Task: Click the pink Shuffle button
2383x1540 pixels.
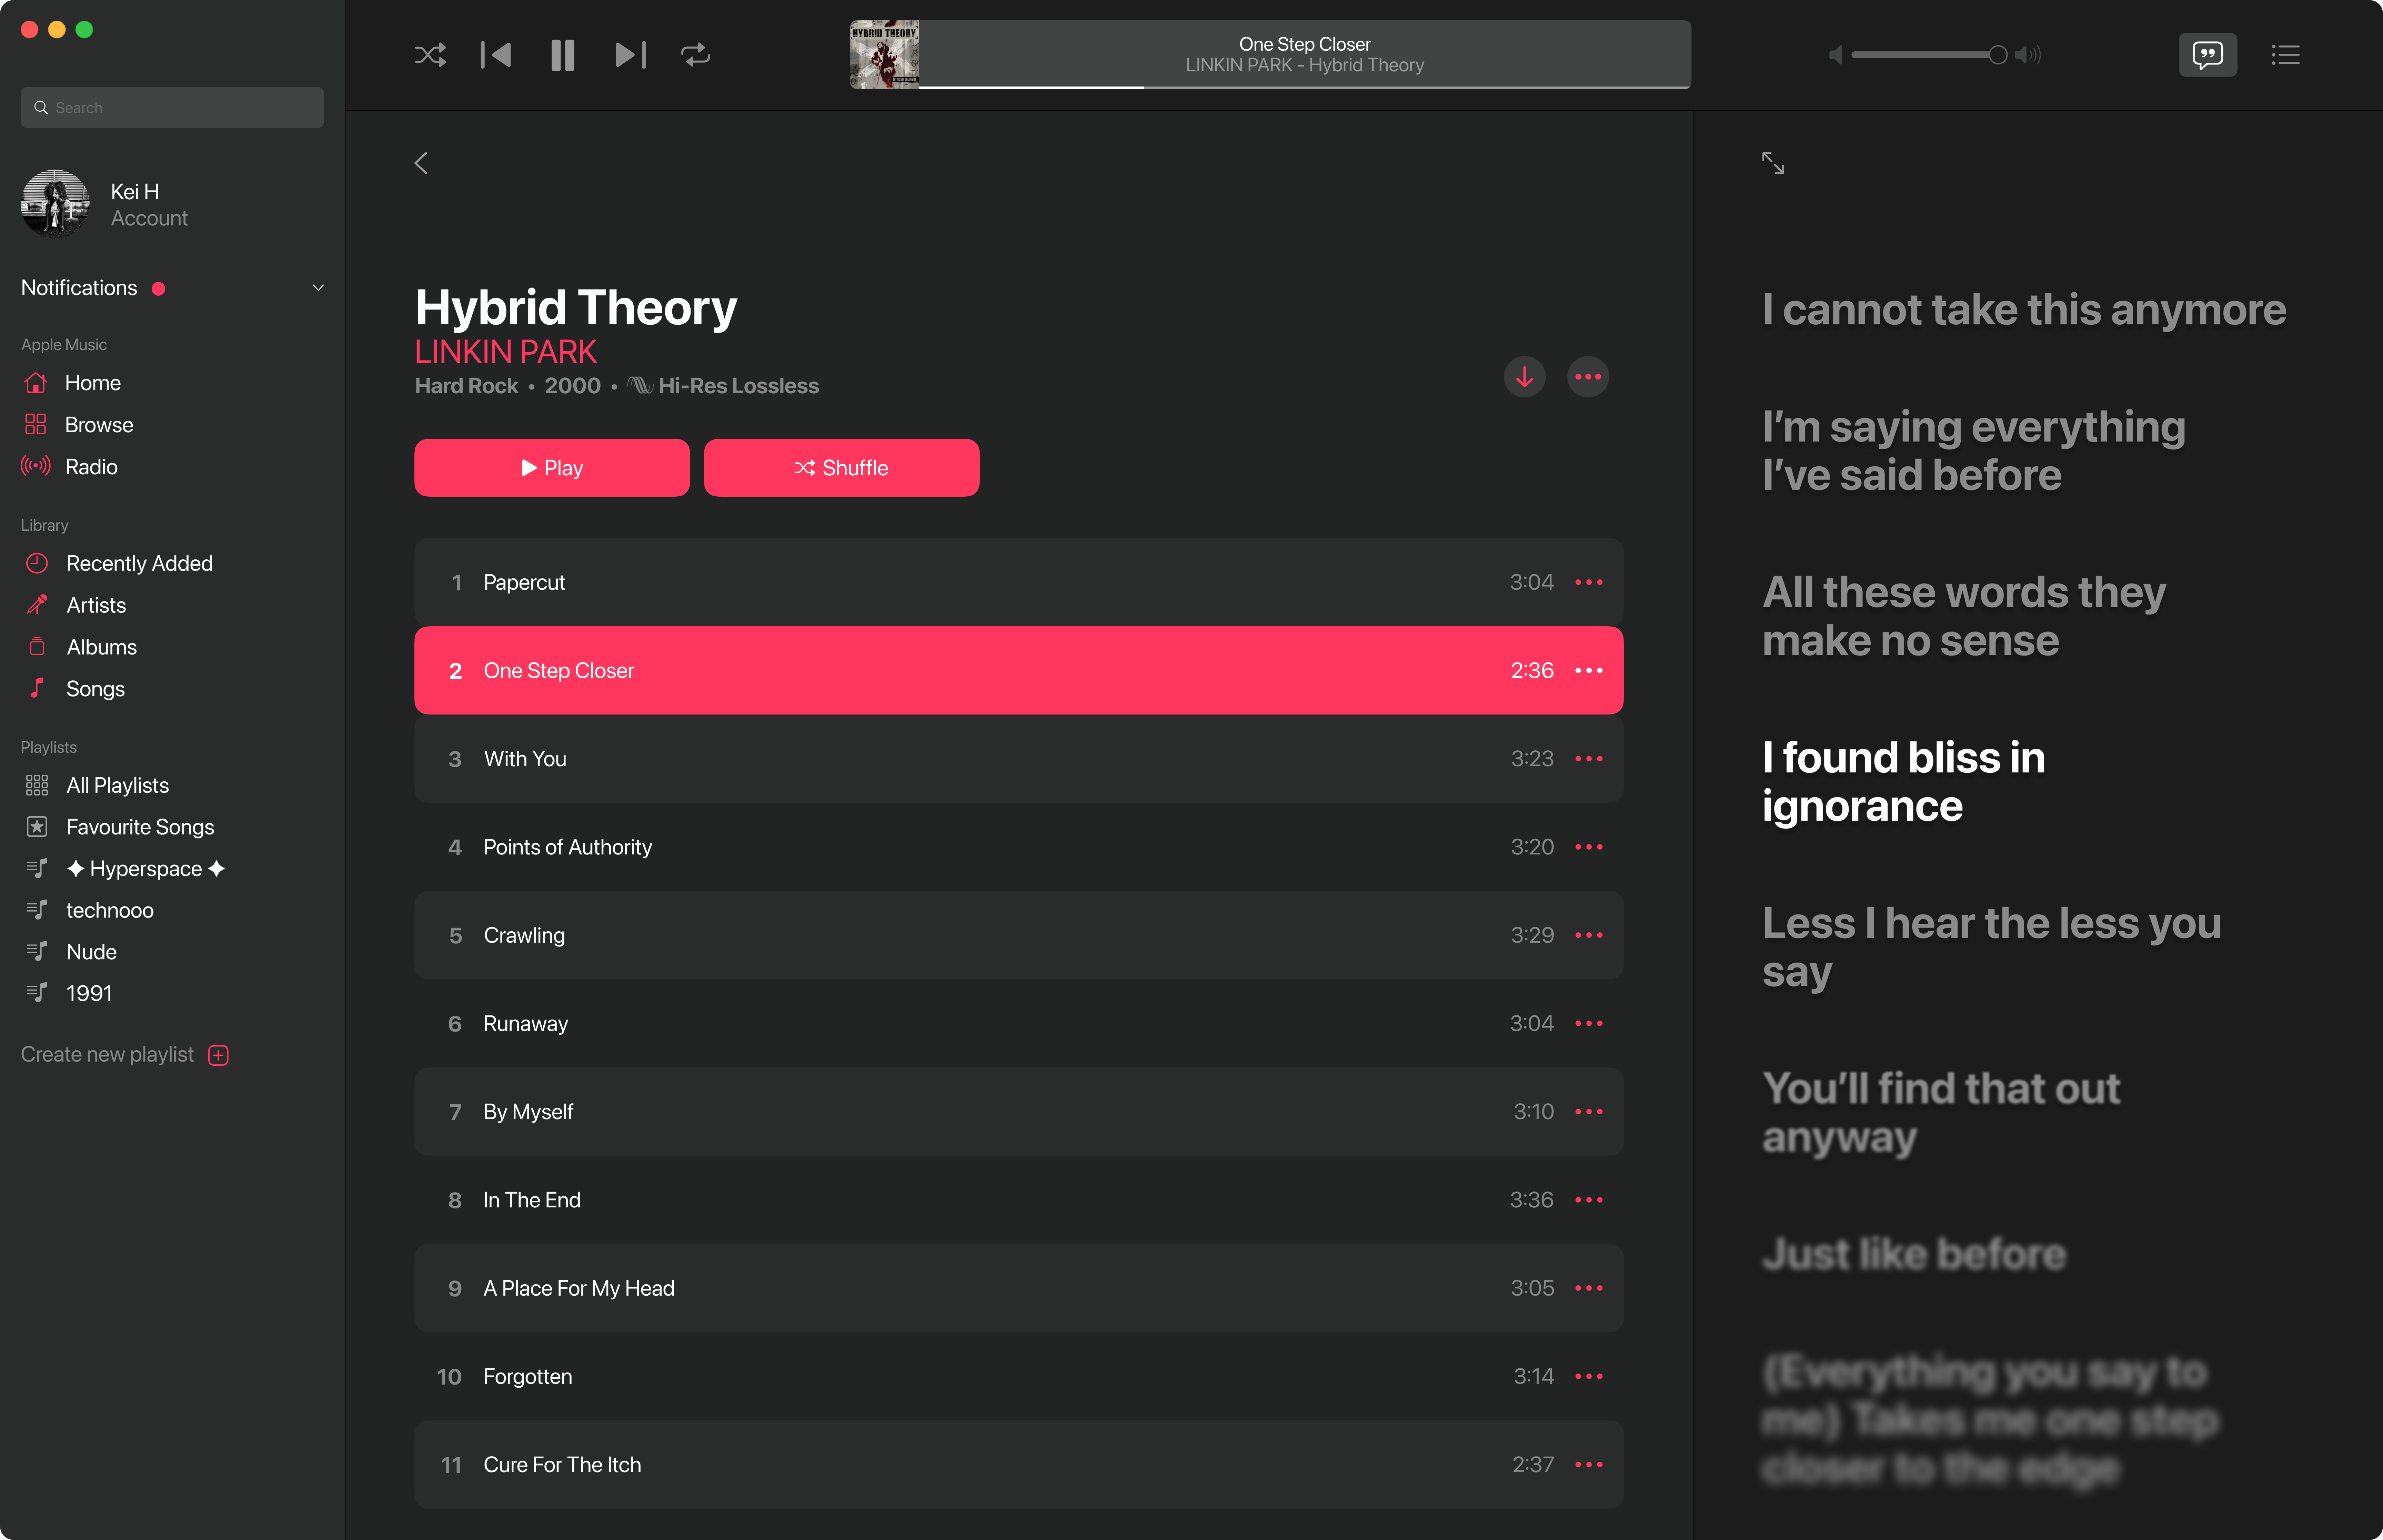Action: click(841, 468)
